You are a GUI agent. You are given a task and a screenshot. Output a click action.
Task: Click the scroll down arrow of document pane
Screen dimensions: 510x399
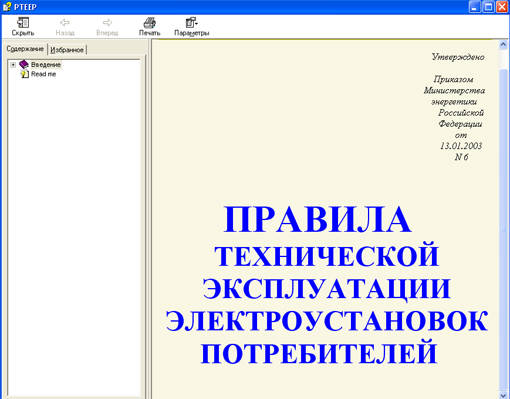pyautogui.click(x=504, y=395)
